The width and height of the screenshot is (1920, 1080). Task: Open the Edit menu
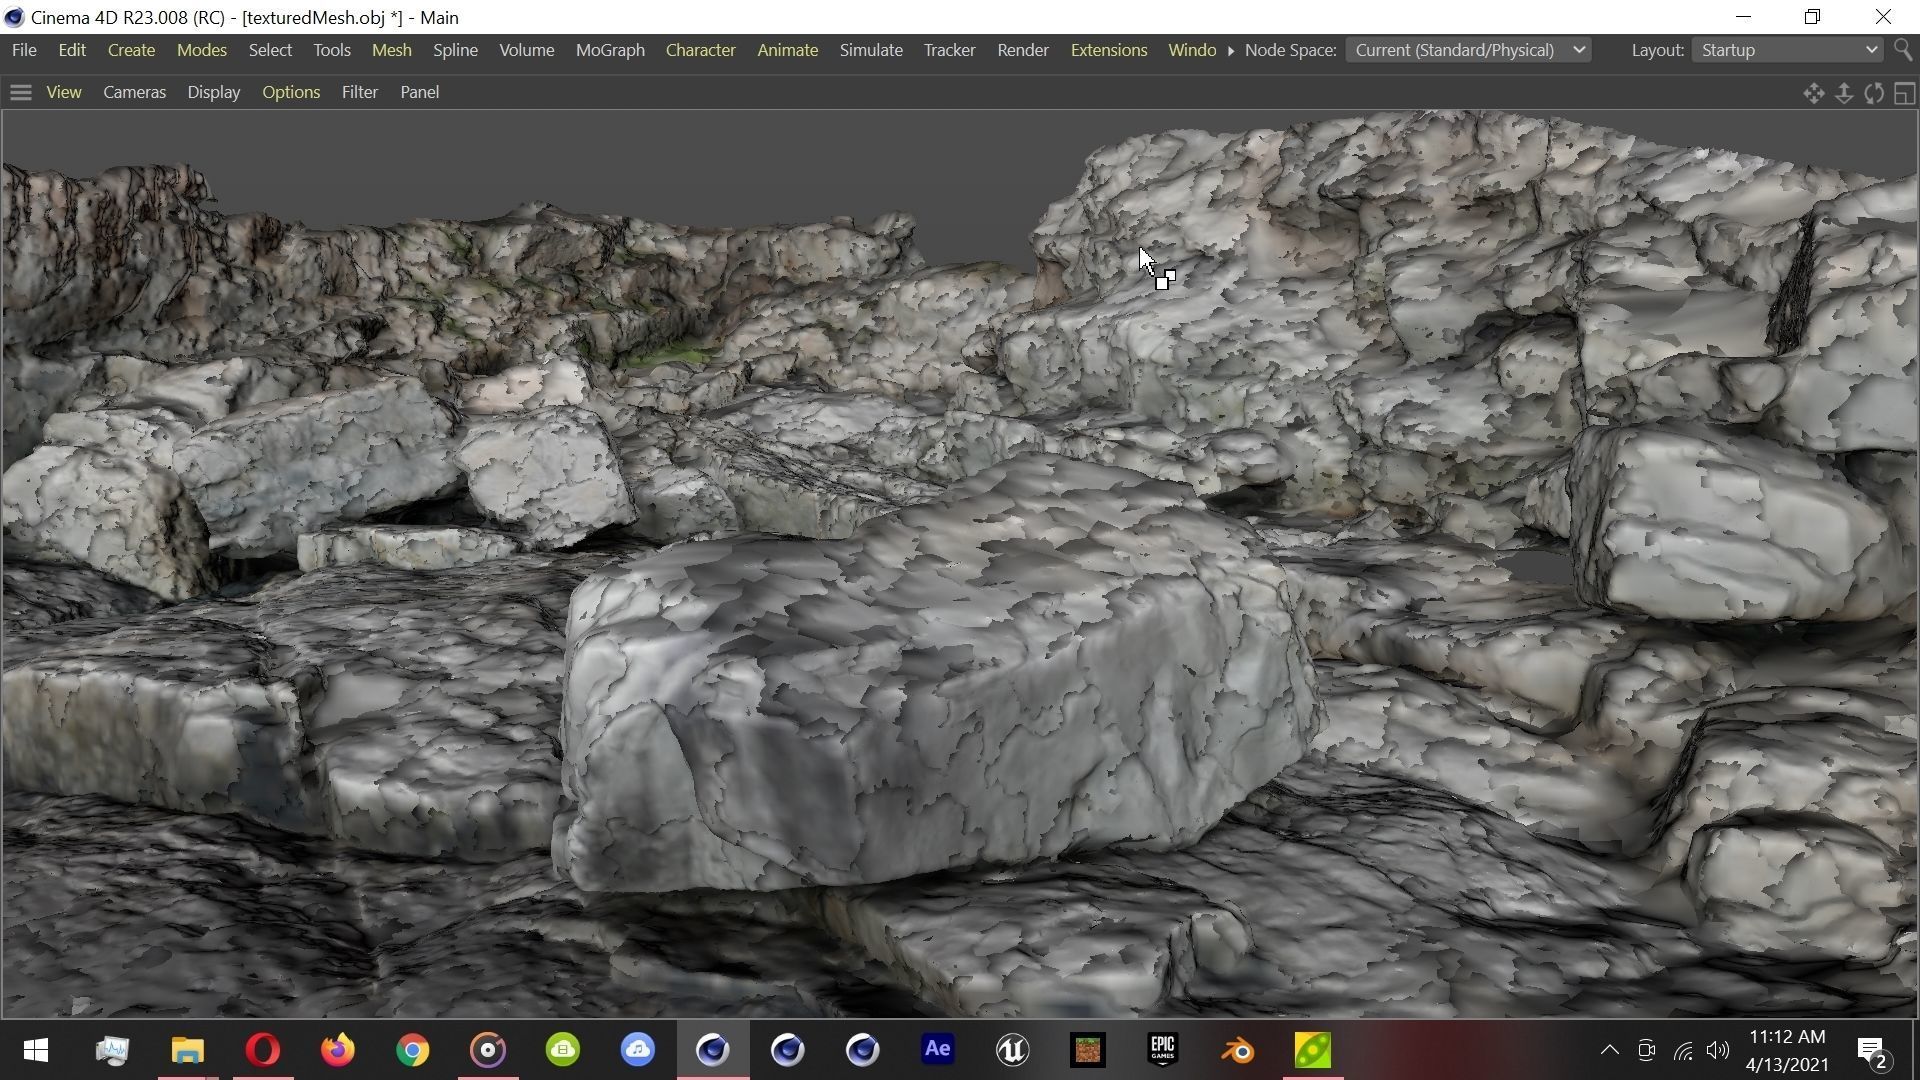click(72, 50)
